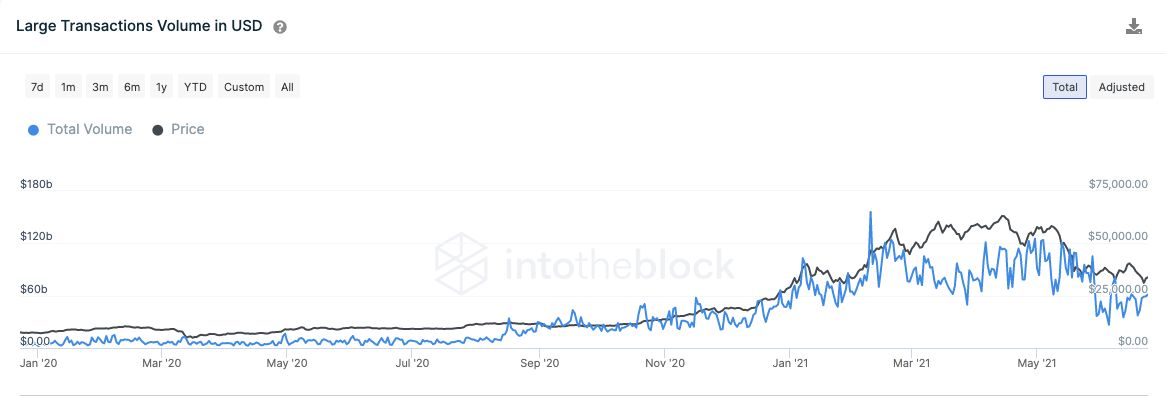Screen dimensions: 1165x396
Task: Select the 1y time range
Action: tap(161, 87)
